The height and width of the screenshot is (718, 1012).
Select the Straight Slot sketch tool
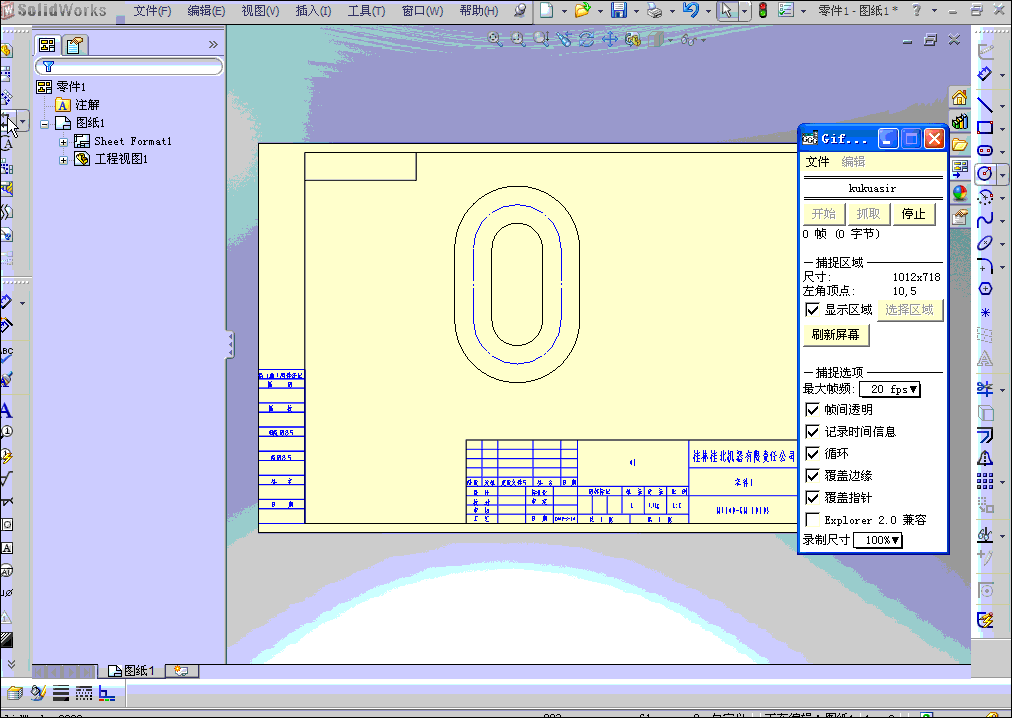tap(985, 150)
